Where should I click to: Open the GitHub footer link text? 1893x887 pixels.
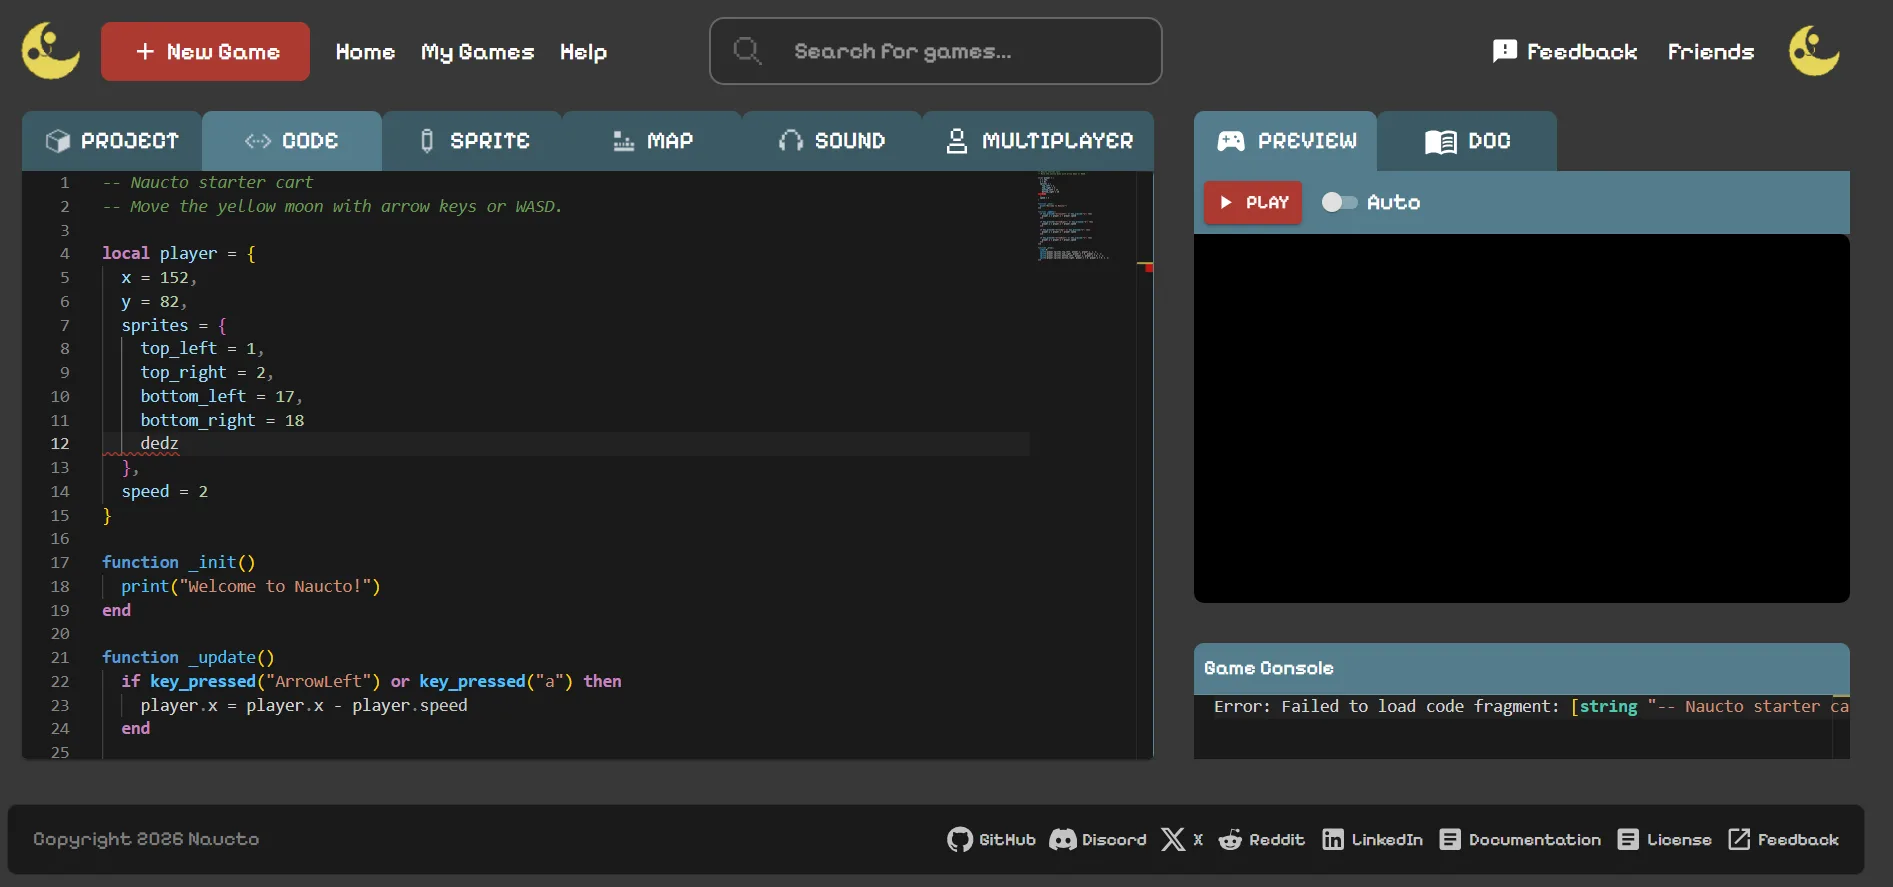1007,840
